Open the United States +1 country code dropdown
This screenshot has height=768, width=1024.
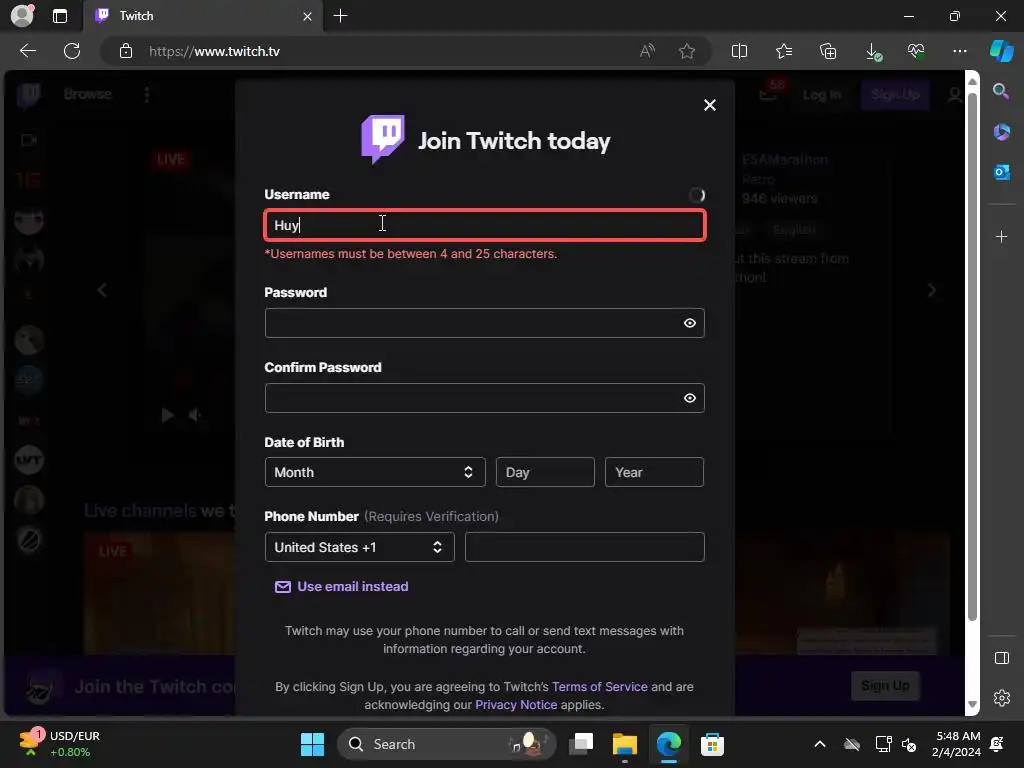tap(359, 547)
